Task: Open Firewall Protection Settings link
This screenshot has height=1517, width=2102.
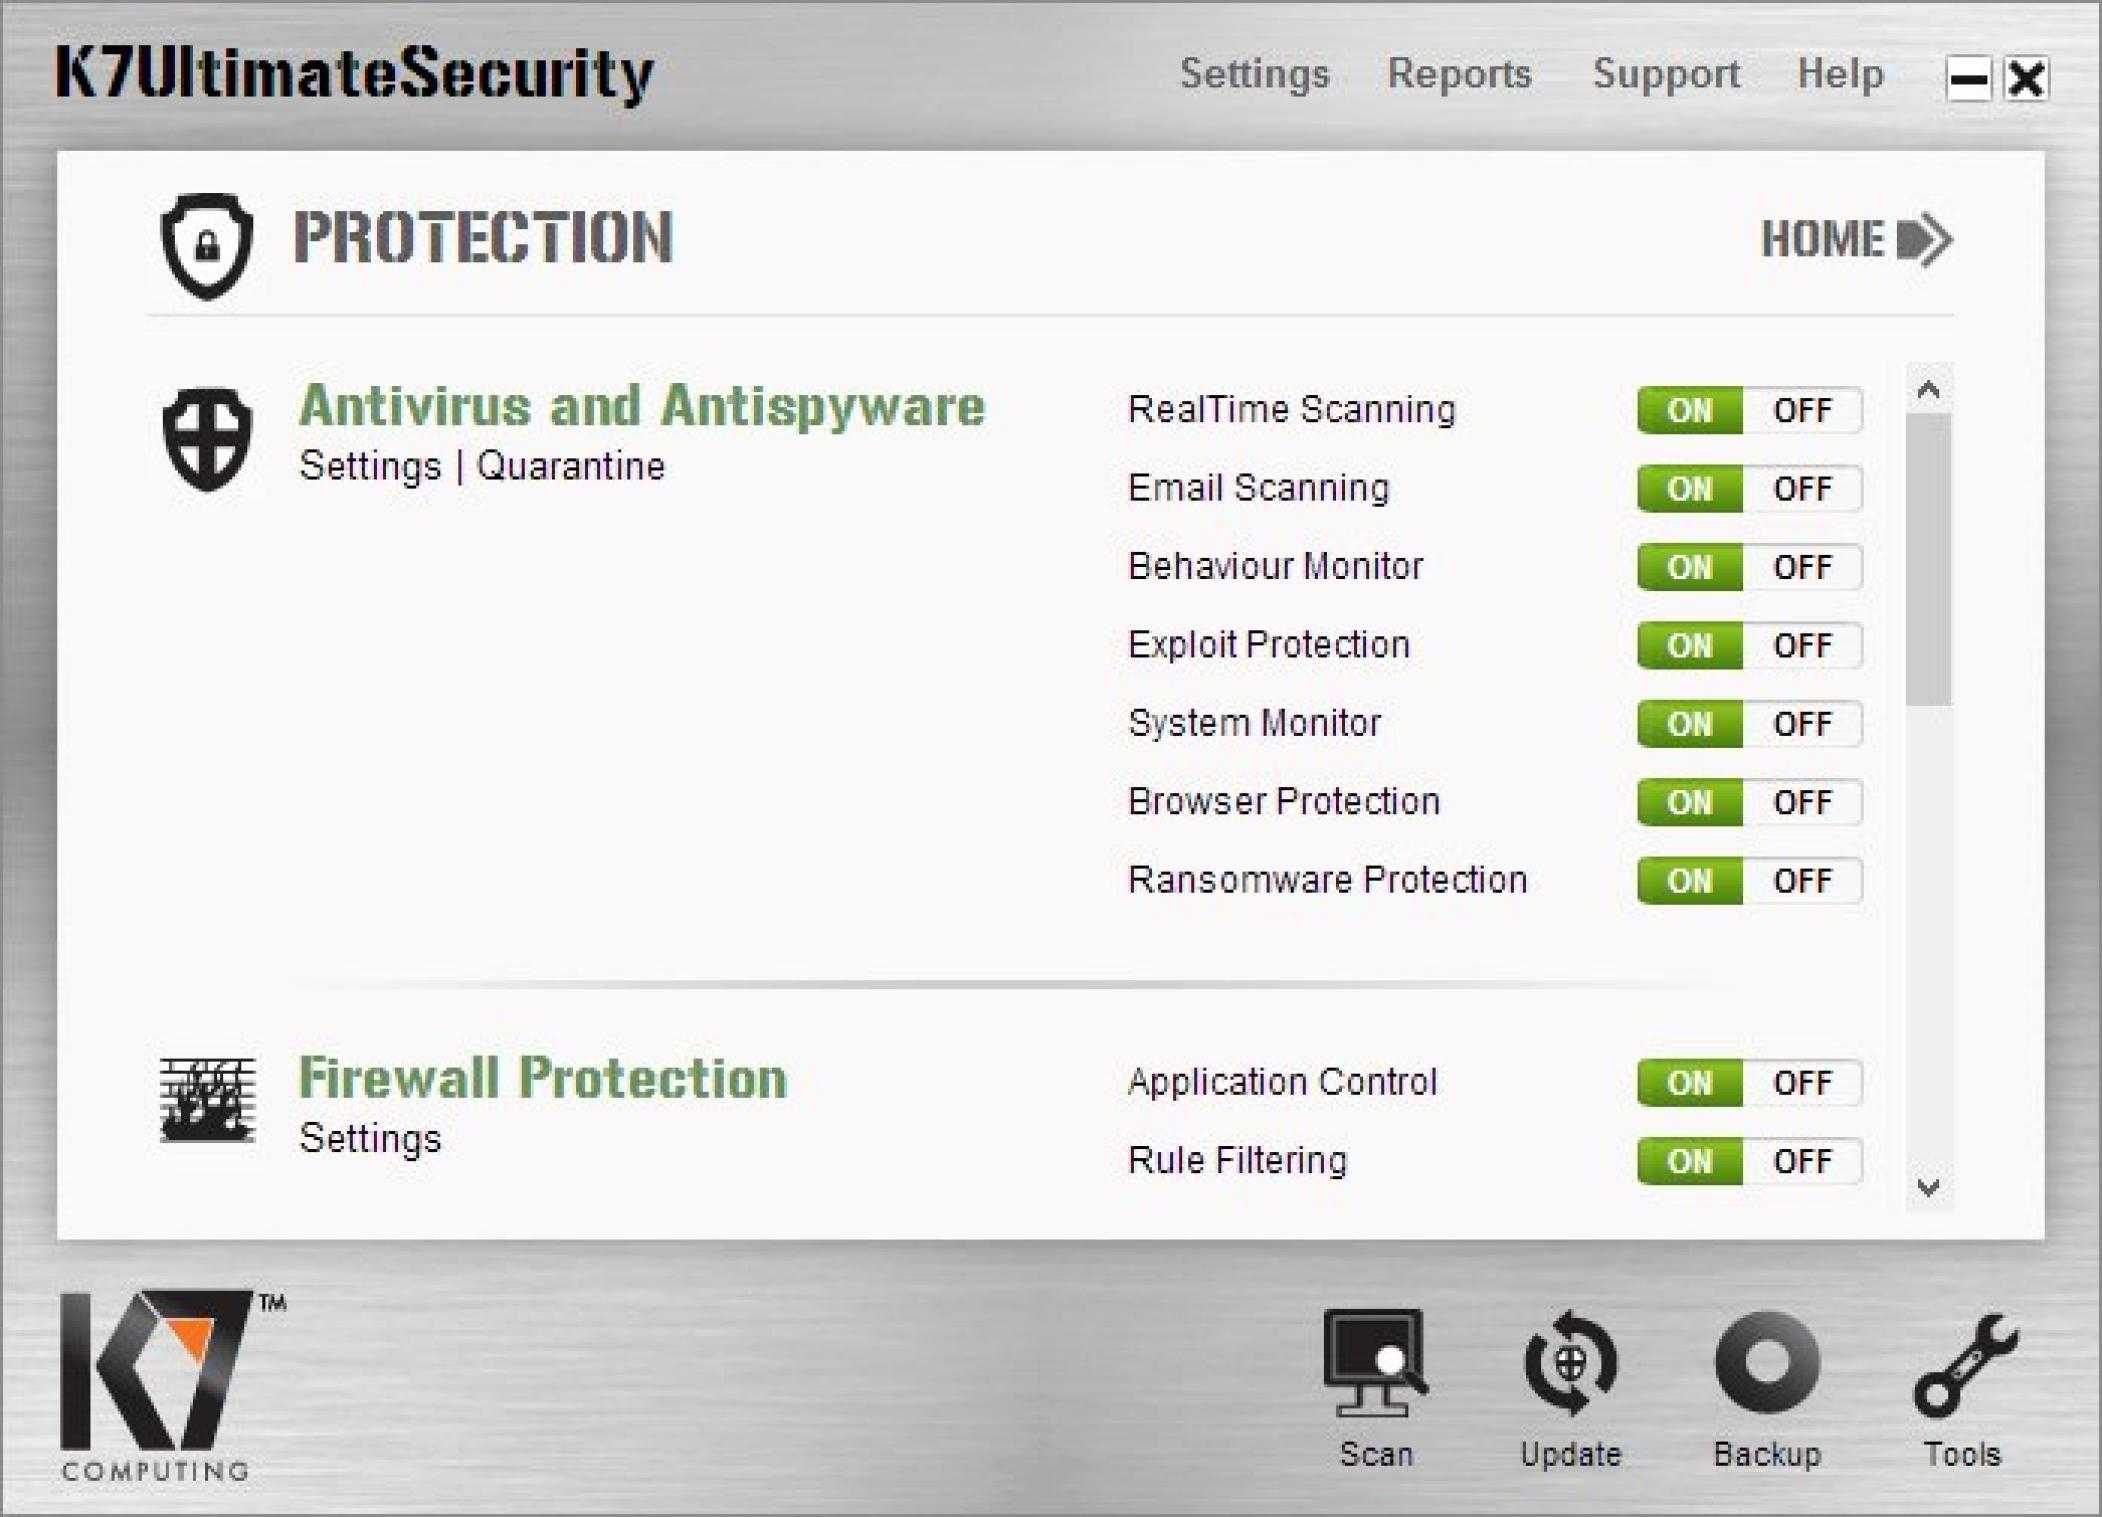Action: click(x=370, y=1139)
